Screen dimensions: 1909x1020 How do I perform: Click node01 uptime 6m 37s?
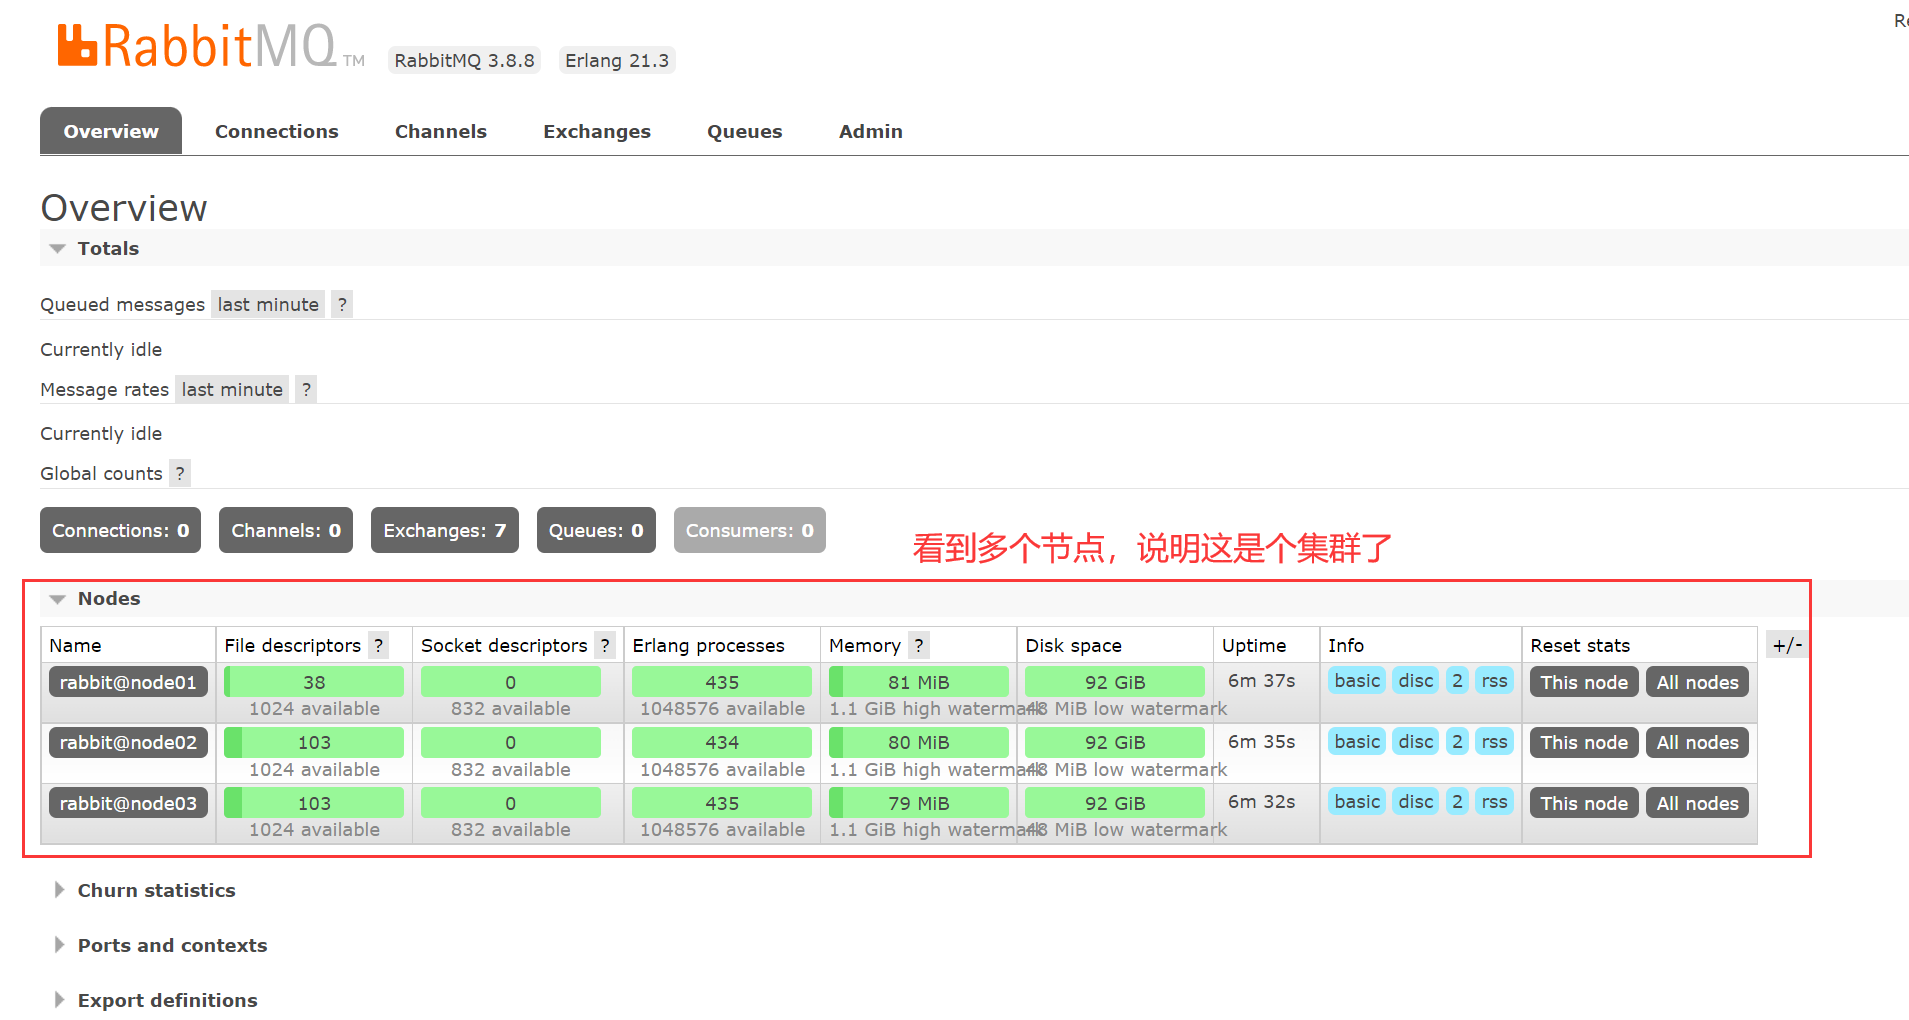(1261, 681)
